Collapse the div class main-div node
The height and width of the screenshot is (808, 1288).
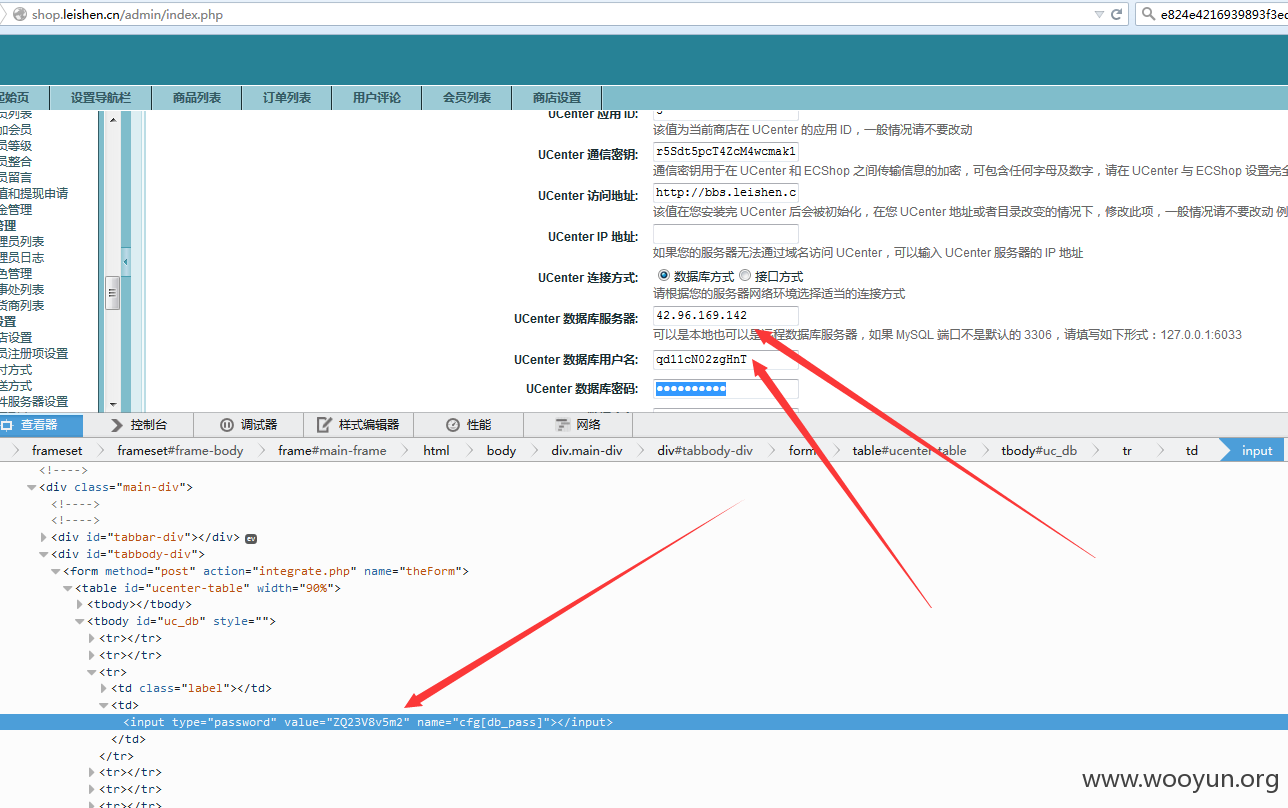31,487
